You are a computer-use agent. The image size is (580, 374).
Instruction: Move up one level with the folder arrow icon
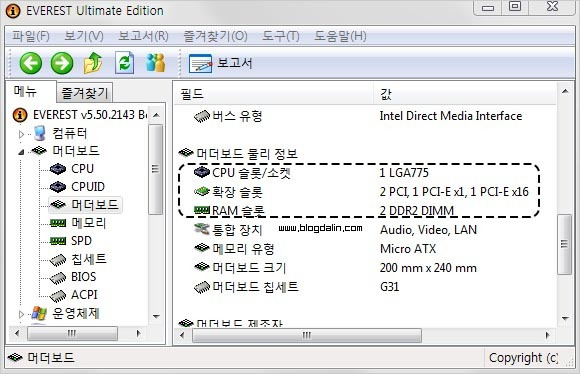[93, 63]
